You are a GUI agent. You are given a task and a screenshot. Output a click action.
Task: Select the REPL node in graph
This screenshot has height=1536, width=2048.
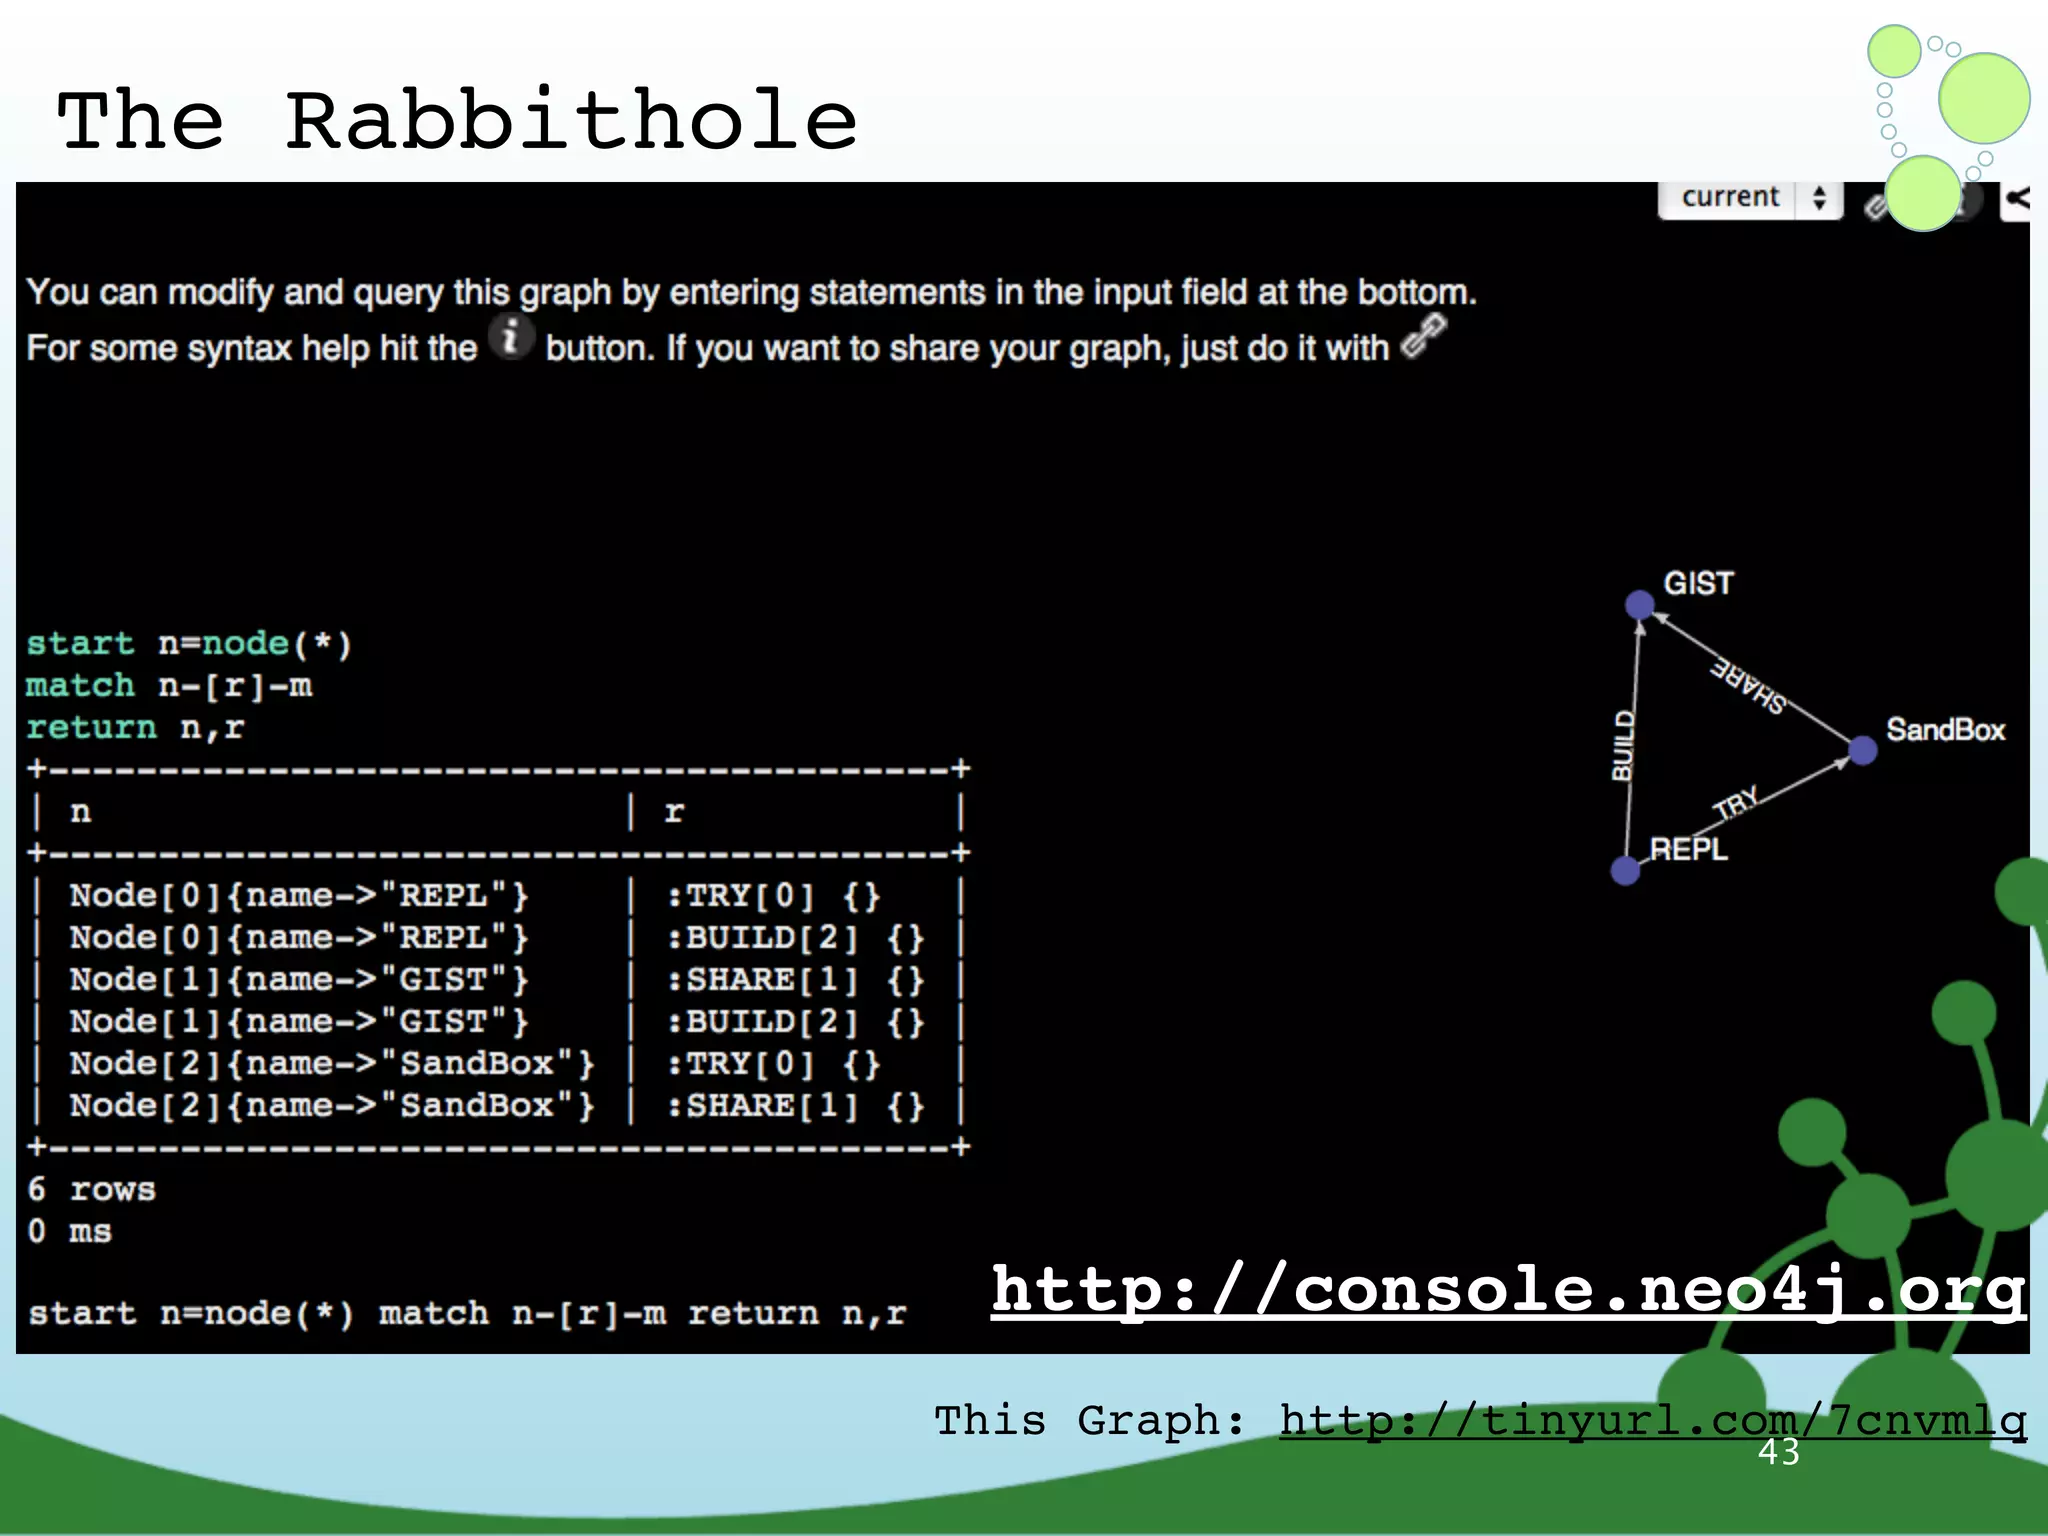click(x=1626, y=871)
